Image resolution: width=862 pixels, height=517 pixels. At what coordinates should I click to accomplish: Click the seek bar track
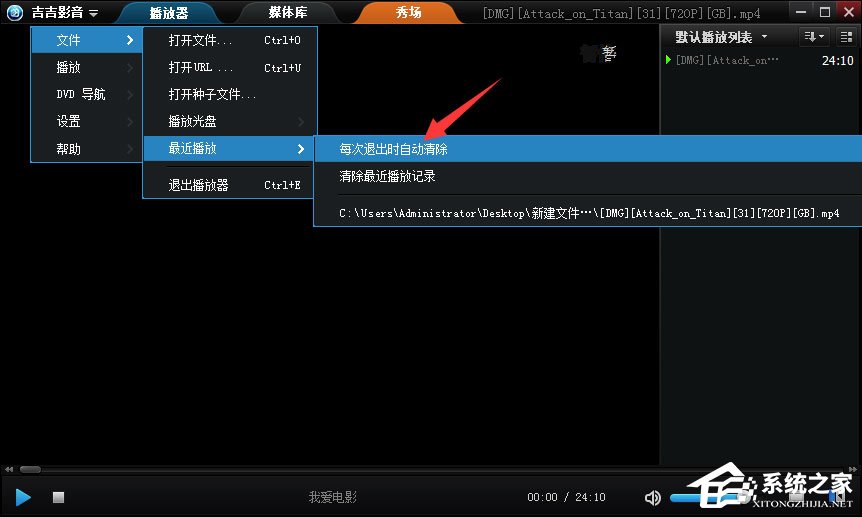434,469
